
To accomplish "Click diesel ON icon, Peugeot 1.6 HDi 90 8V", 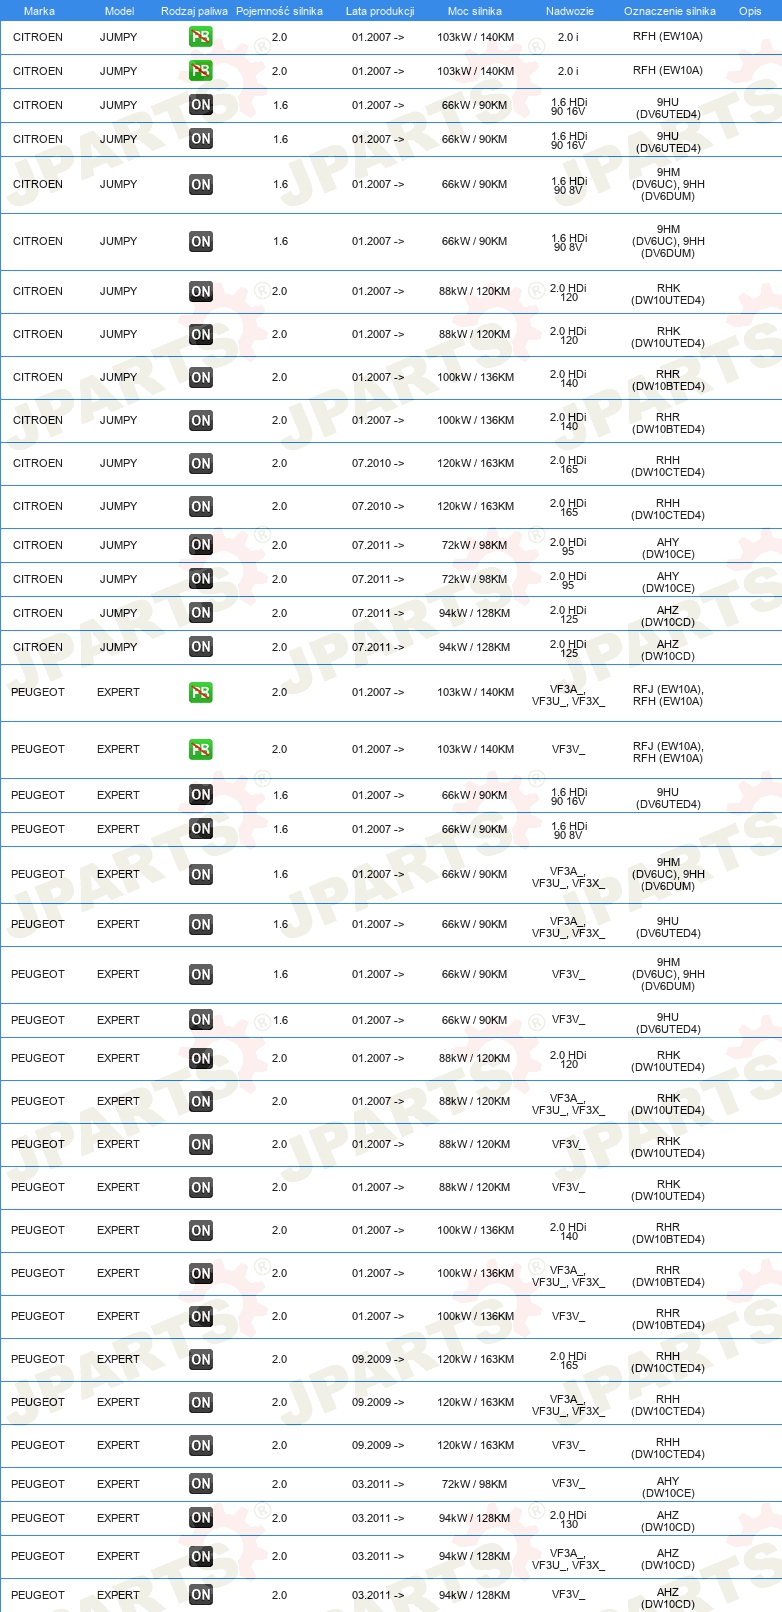I will (x=201, y=829).
